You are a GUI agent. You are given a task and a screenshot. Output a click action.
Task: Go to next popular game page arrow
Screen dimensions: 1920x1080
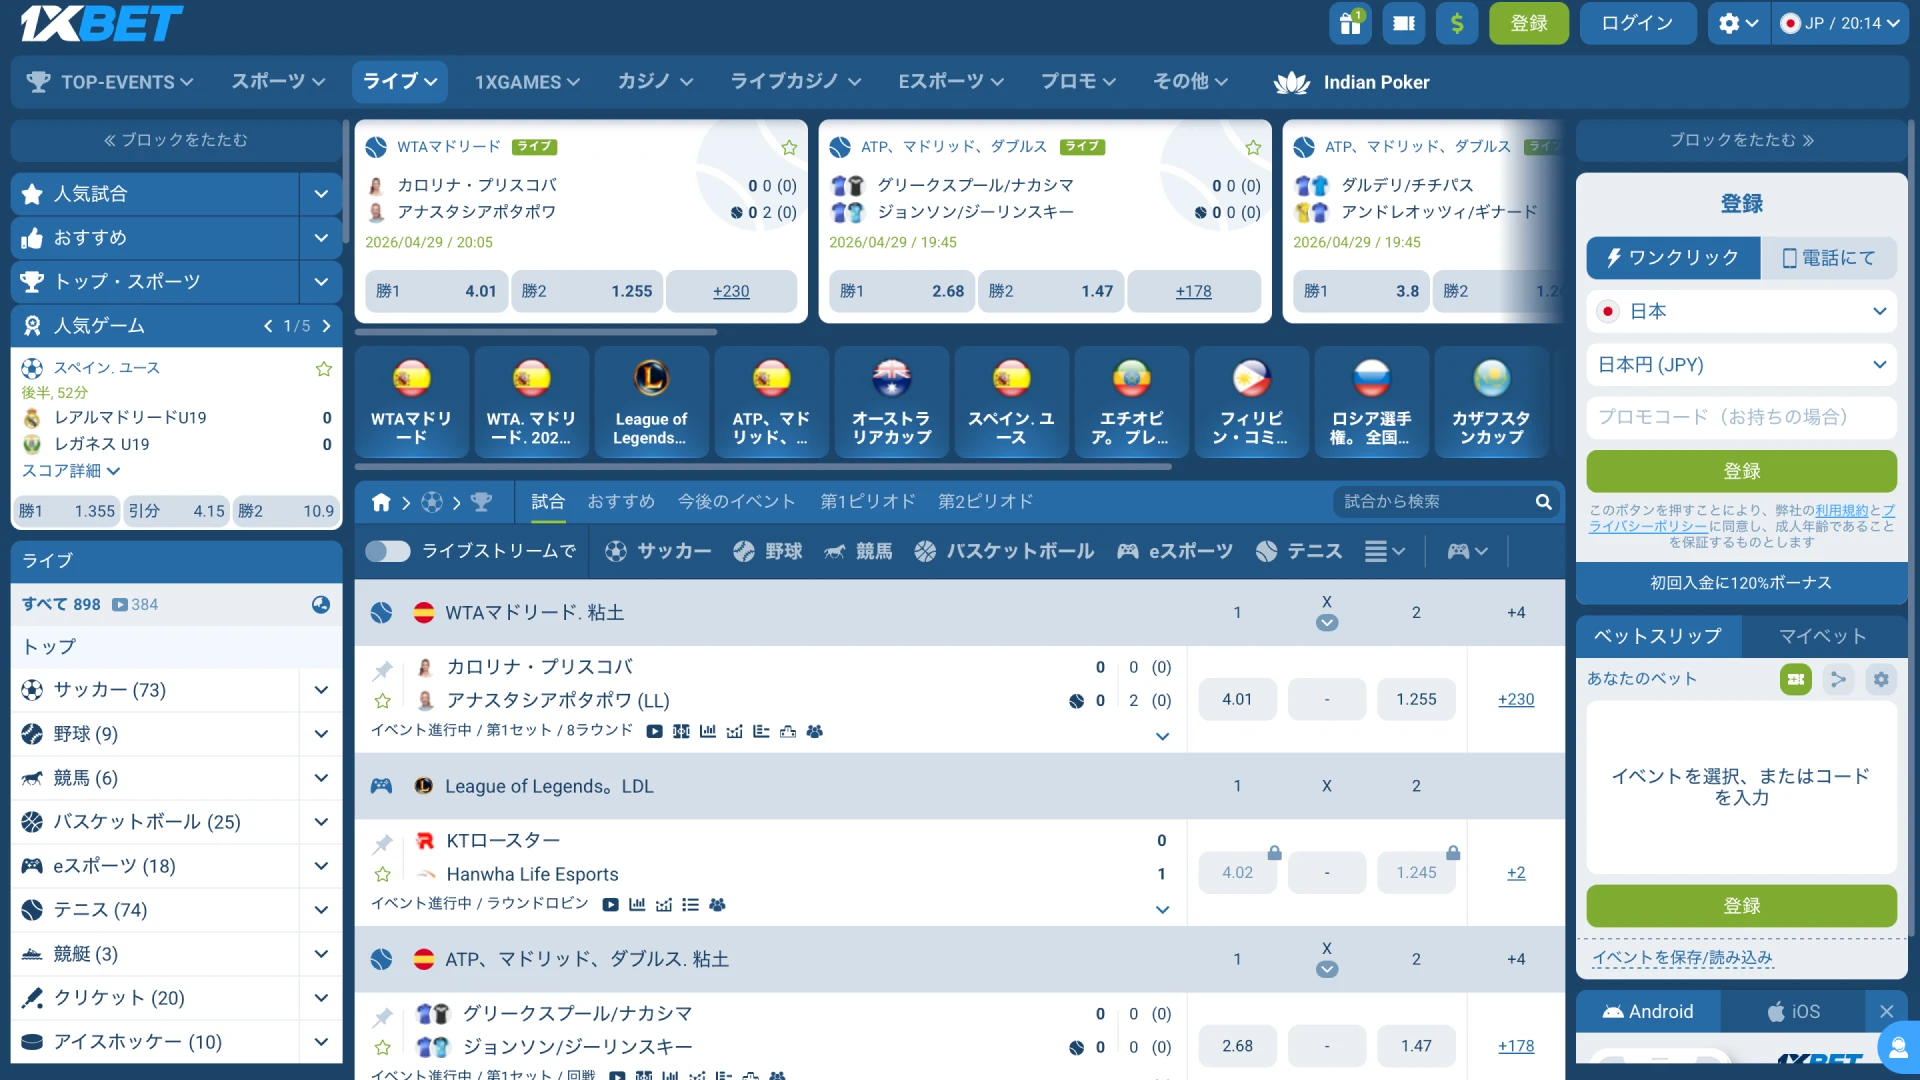(x=326, y=326)
